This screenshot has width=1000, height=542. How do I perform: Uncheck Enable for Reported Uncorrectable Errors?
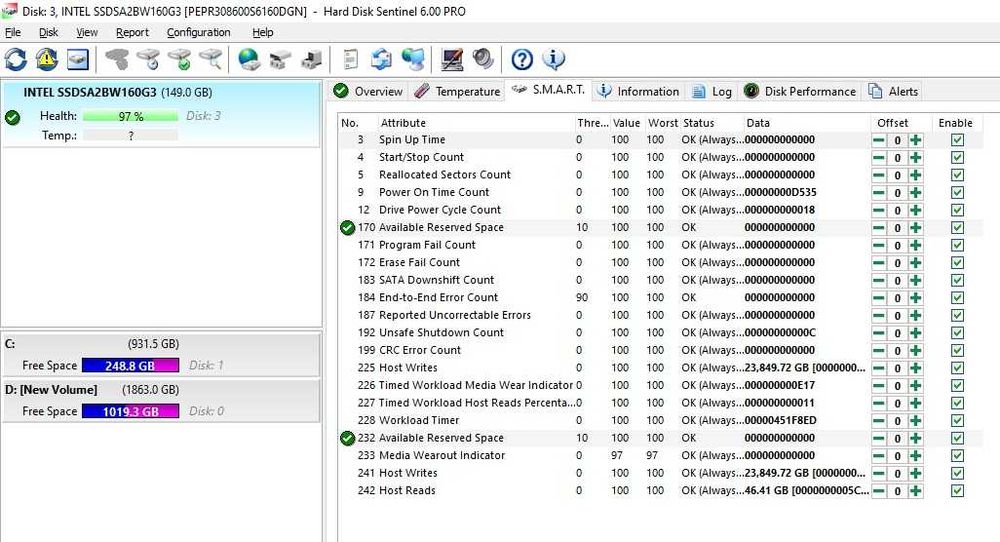click(x=957, y=316)
